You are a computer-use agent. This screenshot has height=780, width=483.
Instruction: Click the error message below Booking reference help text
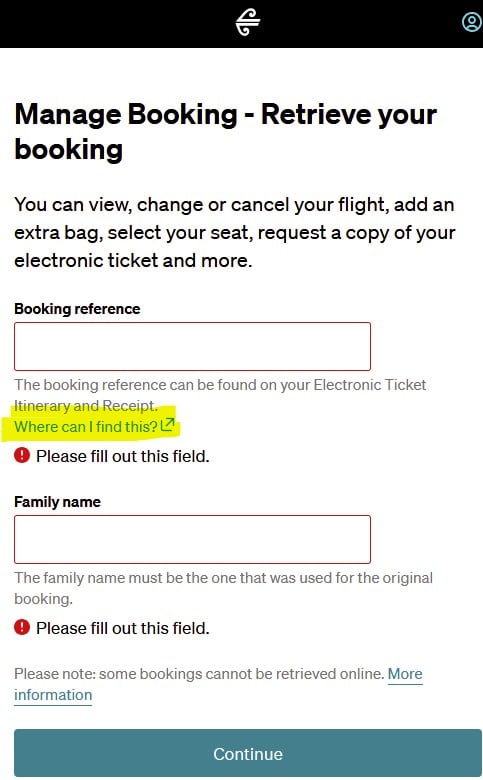coord(122,456)
